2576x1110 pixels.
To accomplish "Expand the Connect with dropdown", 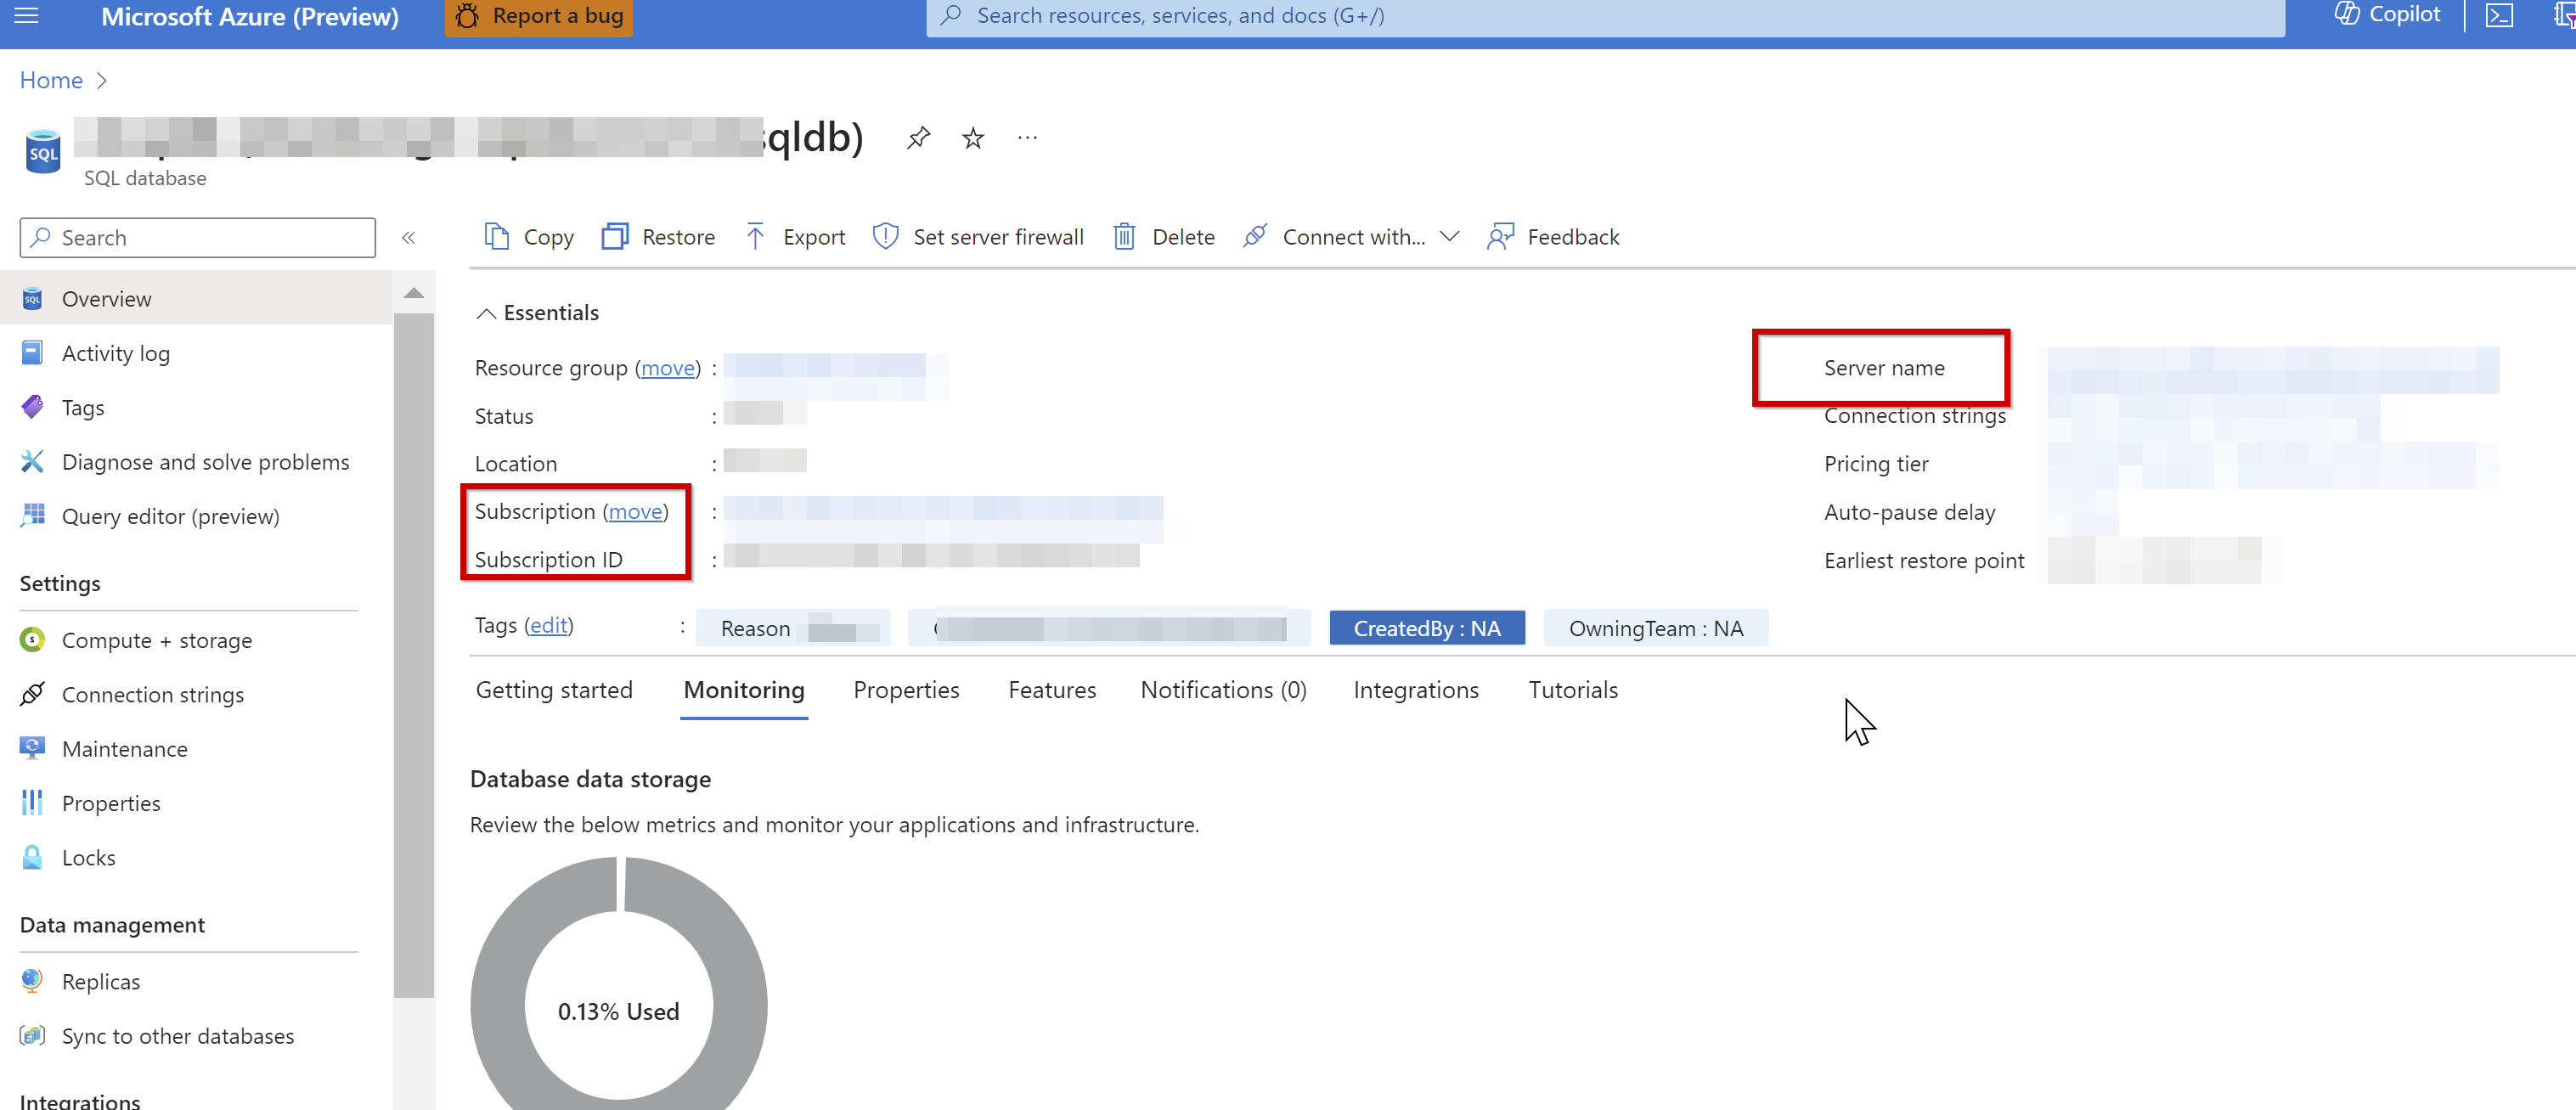I will [1449, 236].
